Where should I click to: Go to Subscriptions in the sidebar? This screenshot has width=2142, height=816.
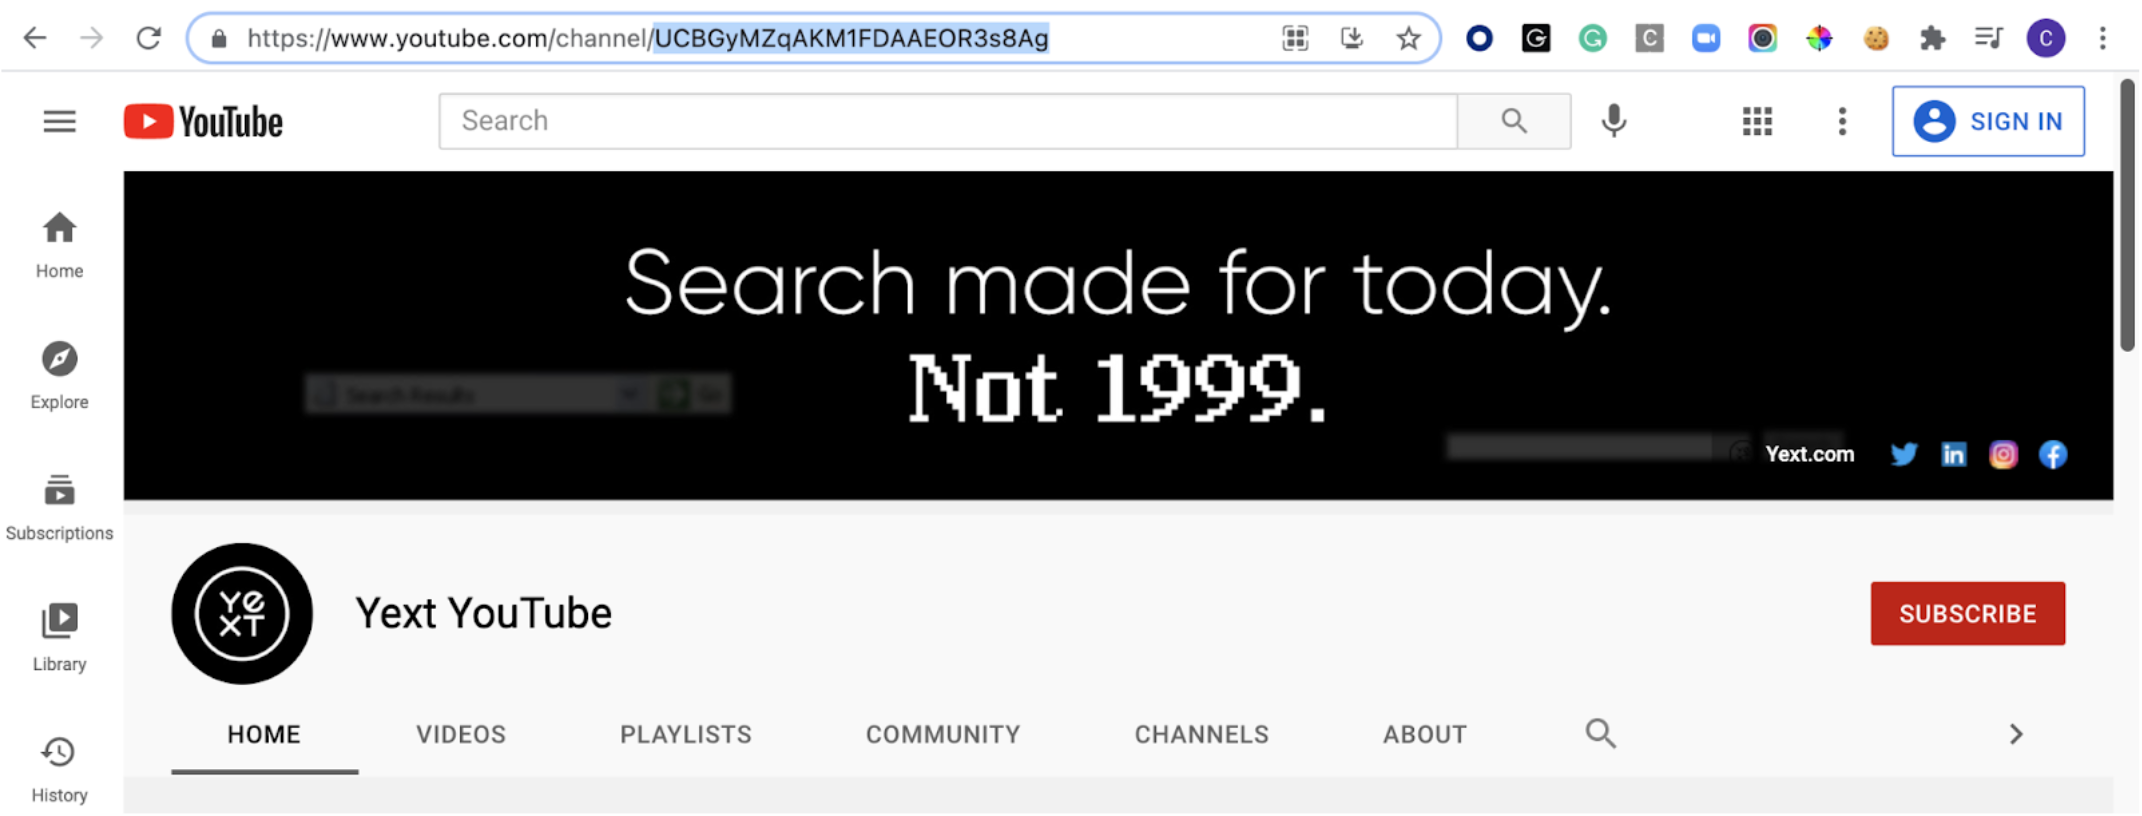(x=59, y=507)
